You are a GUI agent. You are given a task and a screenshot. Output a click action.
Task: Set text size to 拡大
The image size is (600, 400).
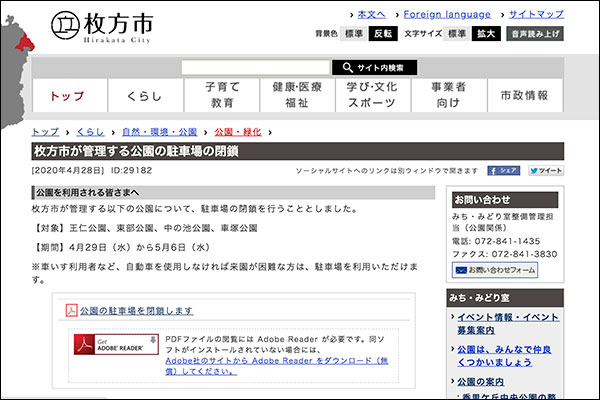(x=487, y=33)
